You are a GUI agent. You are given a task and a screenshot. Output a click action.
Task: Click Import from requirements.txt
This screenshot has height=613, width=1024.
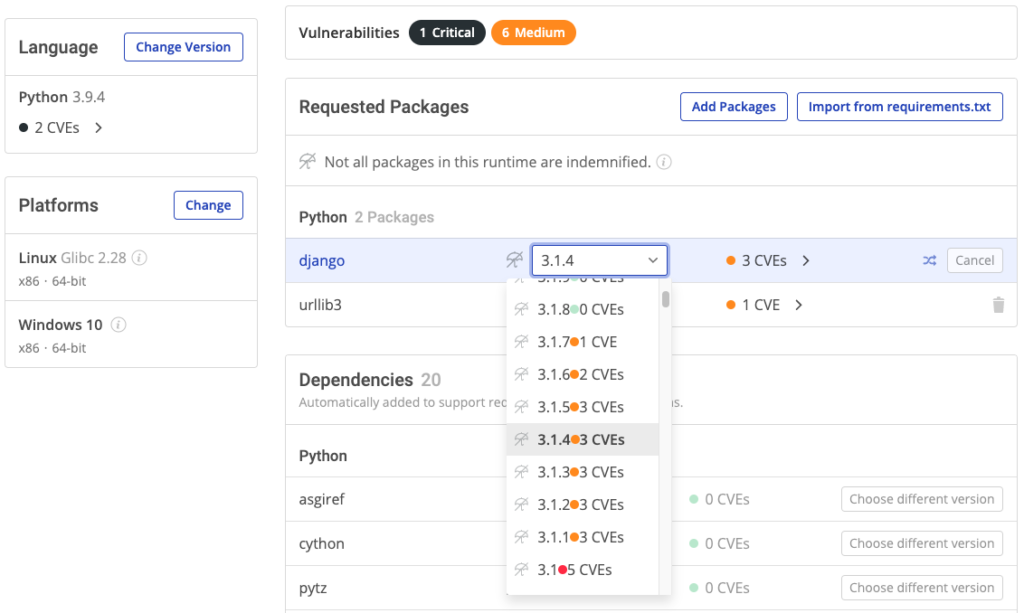[x=899, y=106]
